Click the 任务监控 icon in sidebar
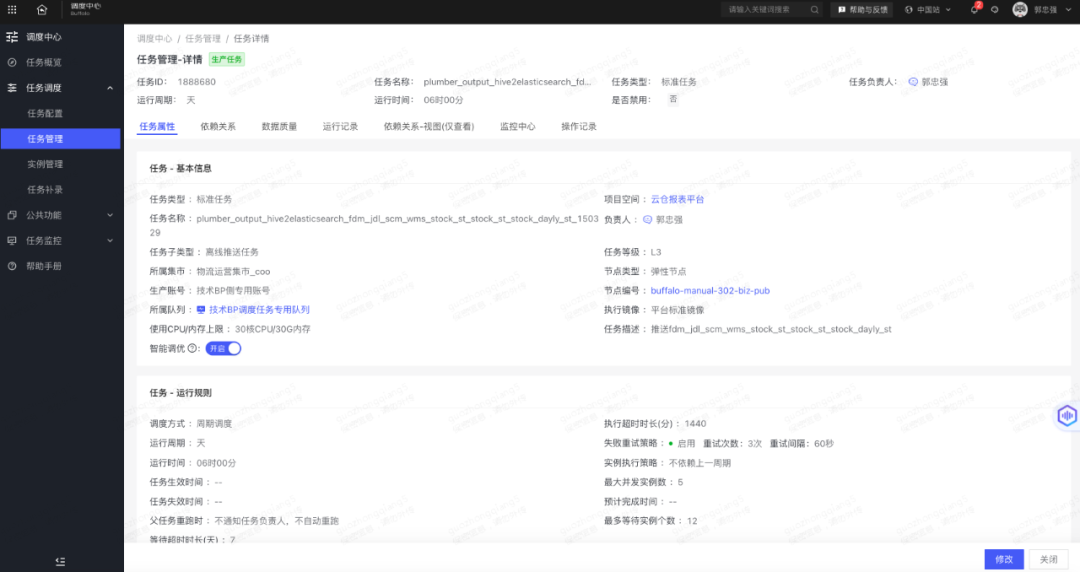Image resolution: width=1080 pixels, height=572 pixels. [x=12, y=241]
